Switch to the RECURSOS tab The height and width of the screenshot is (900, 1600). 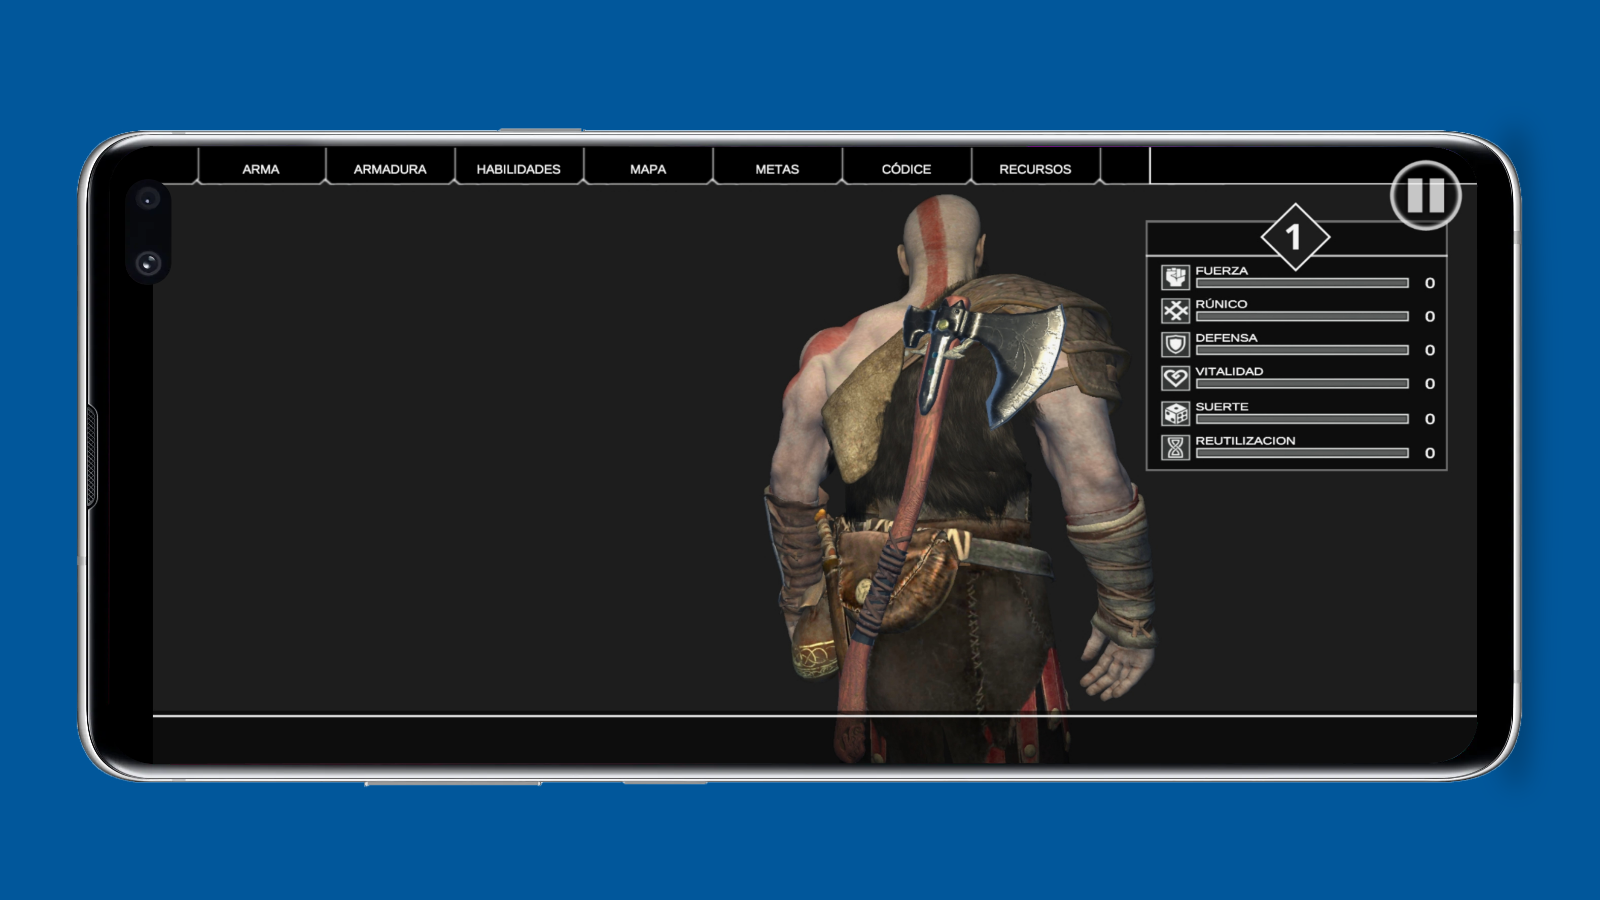point(1035,168)
